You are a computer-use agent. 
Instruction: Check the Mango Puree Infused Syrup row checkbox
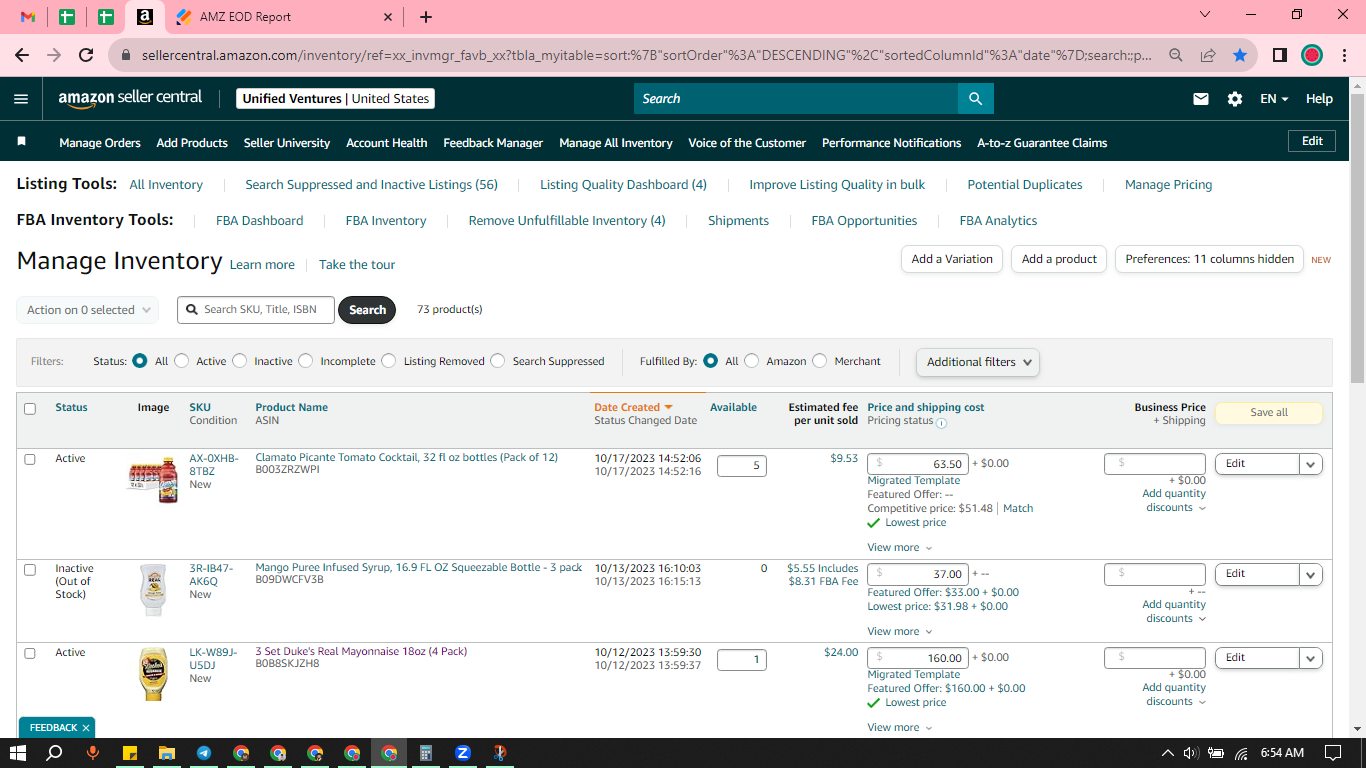click(x=30, y=569)
